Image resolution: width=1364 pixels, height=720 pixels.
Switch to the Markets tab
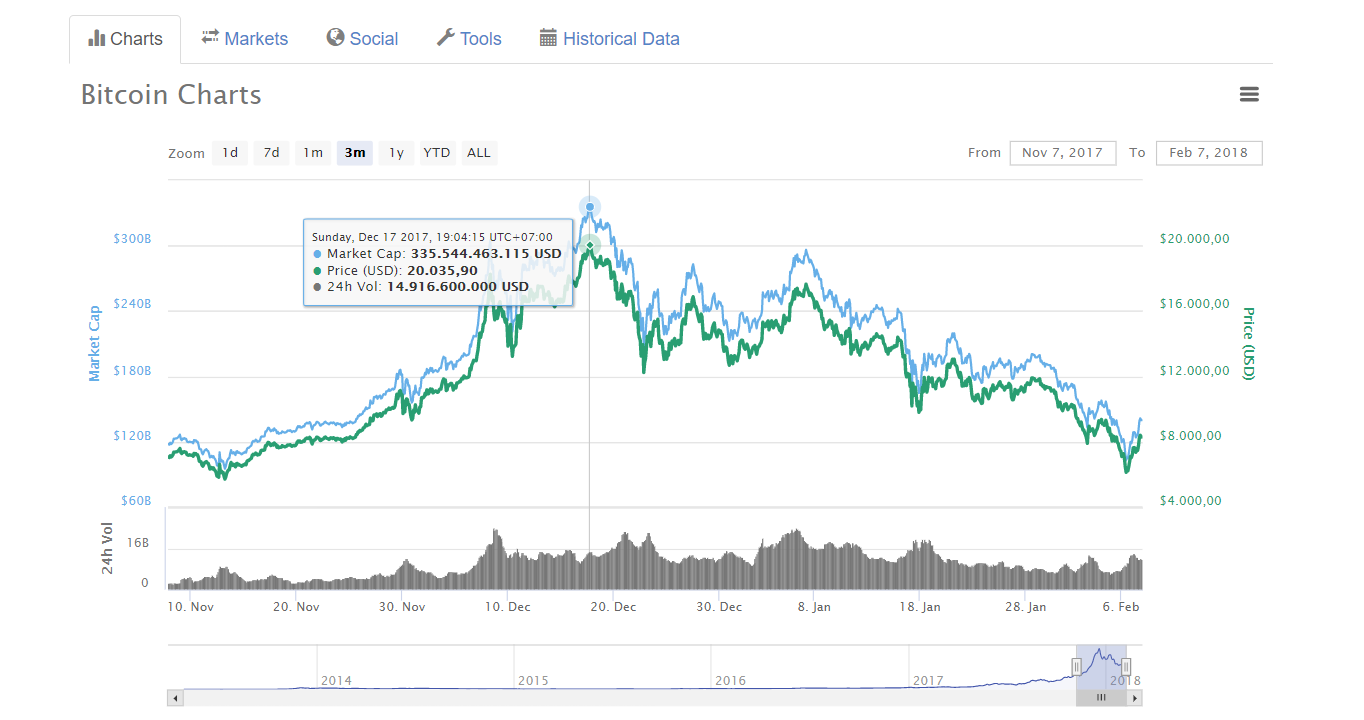click(244, 39)
